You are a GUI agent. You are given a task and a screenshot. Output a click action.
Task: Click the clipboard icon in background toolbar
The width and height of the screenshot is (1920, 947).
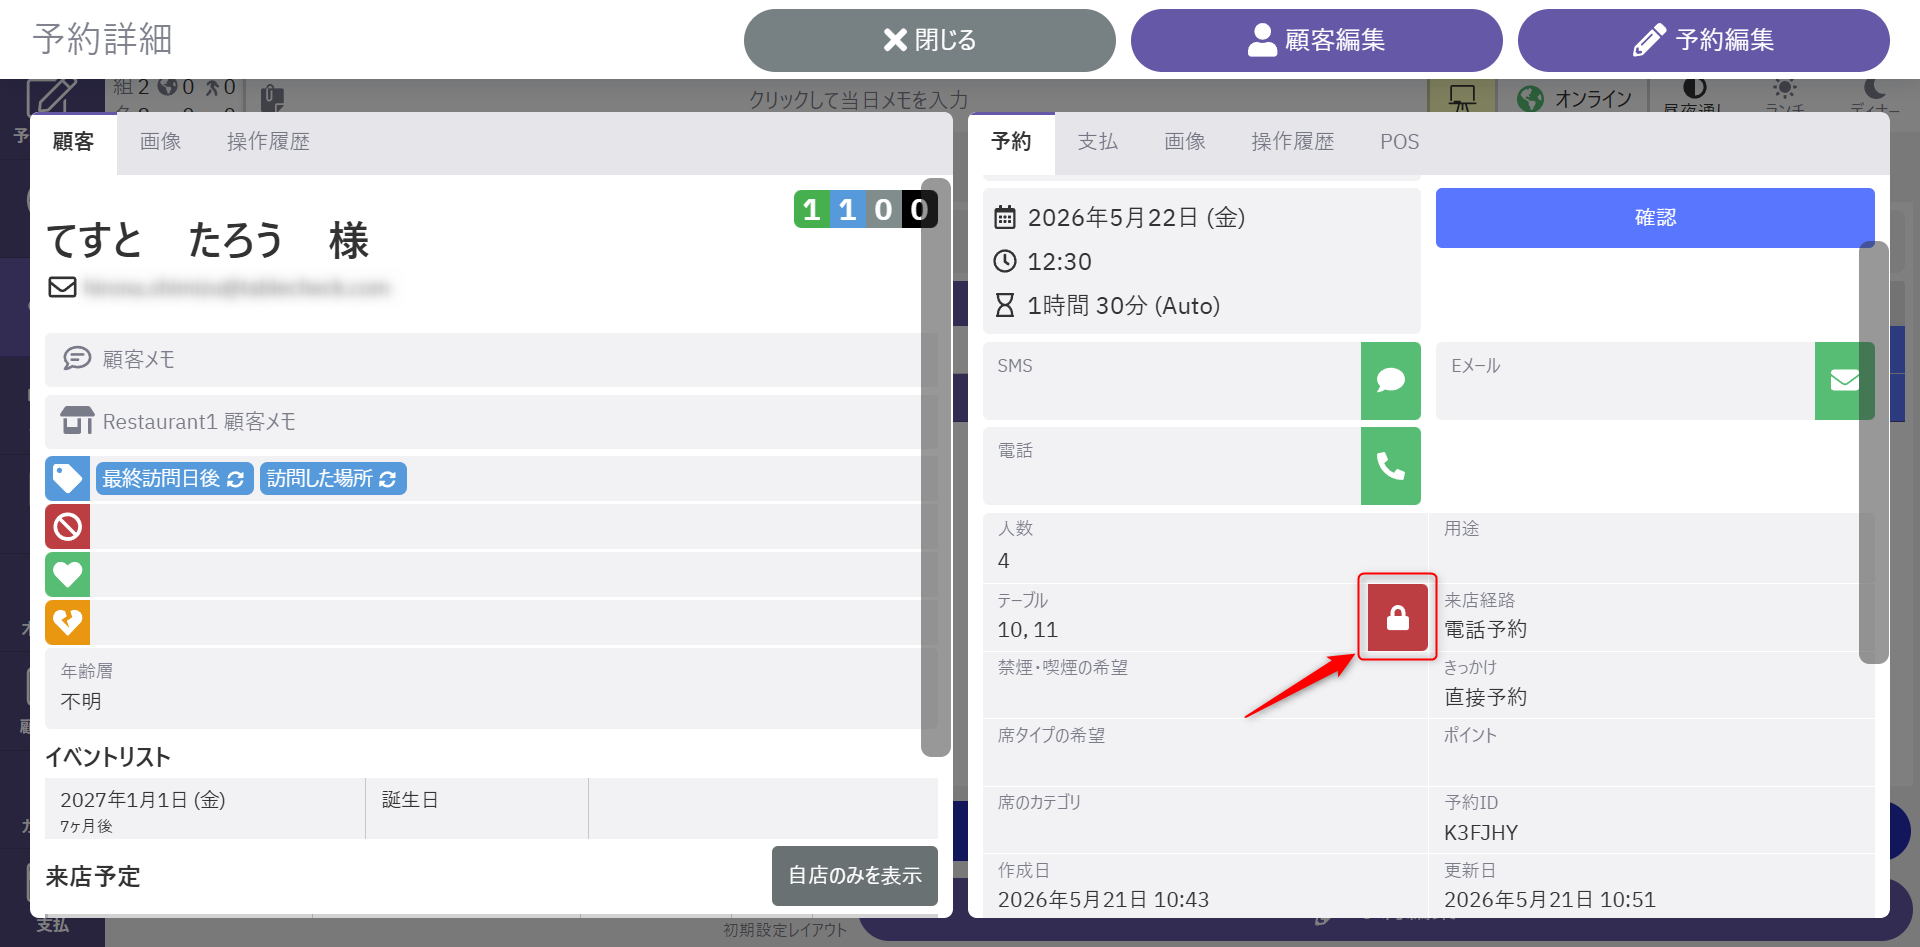[272, 97]
